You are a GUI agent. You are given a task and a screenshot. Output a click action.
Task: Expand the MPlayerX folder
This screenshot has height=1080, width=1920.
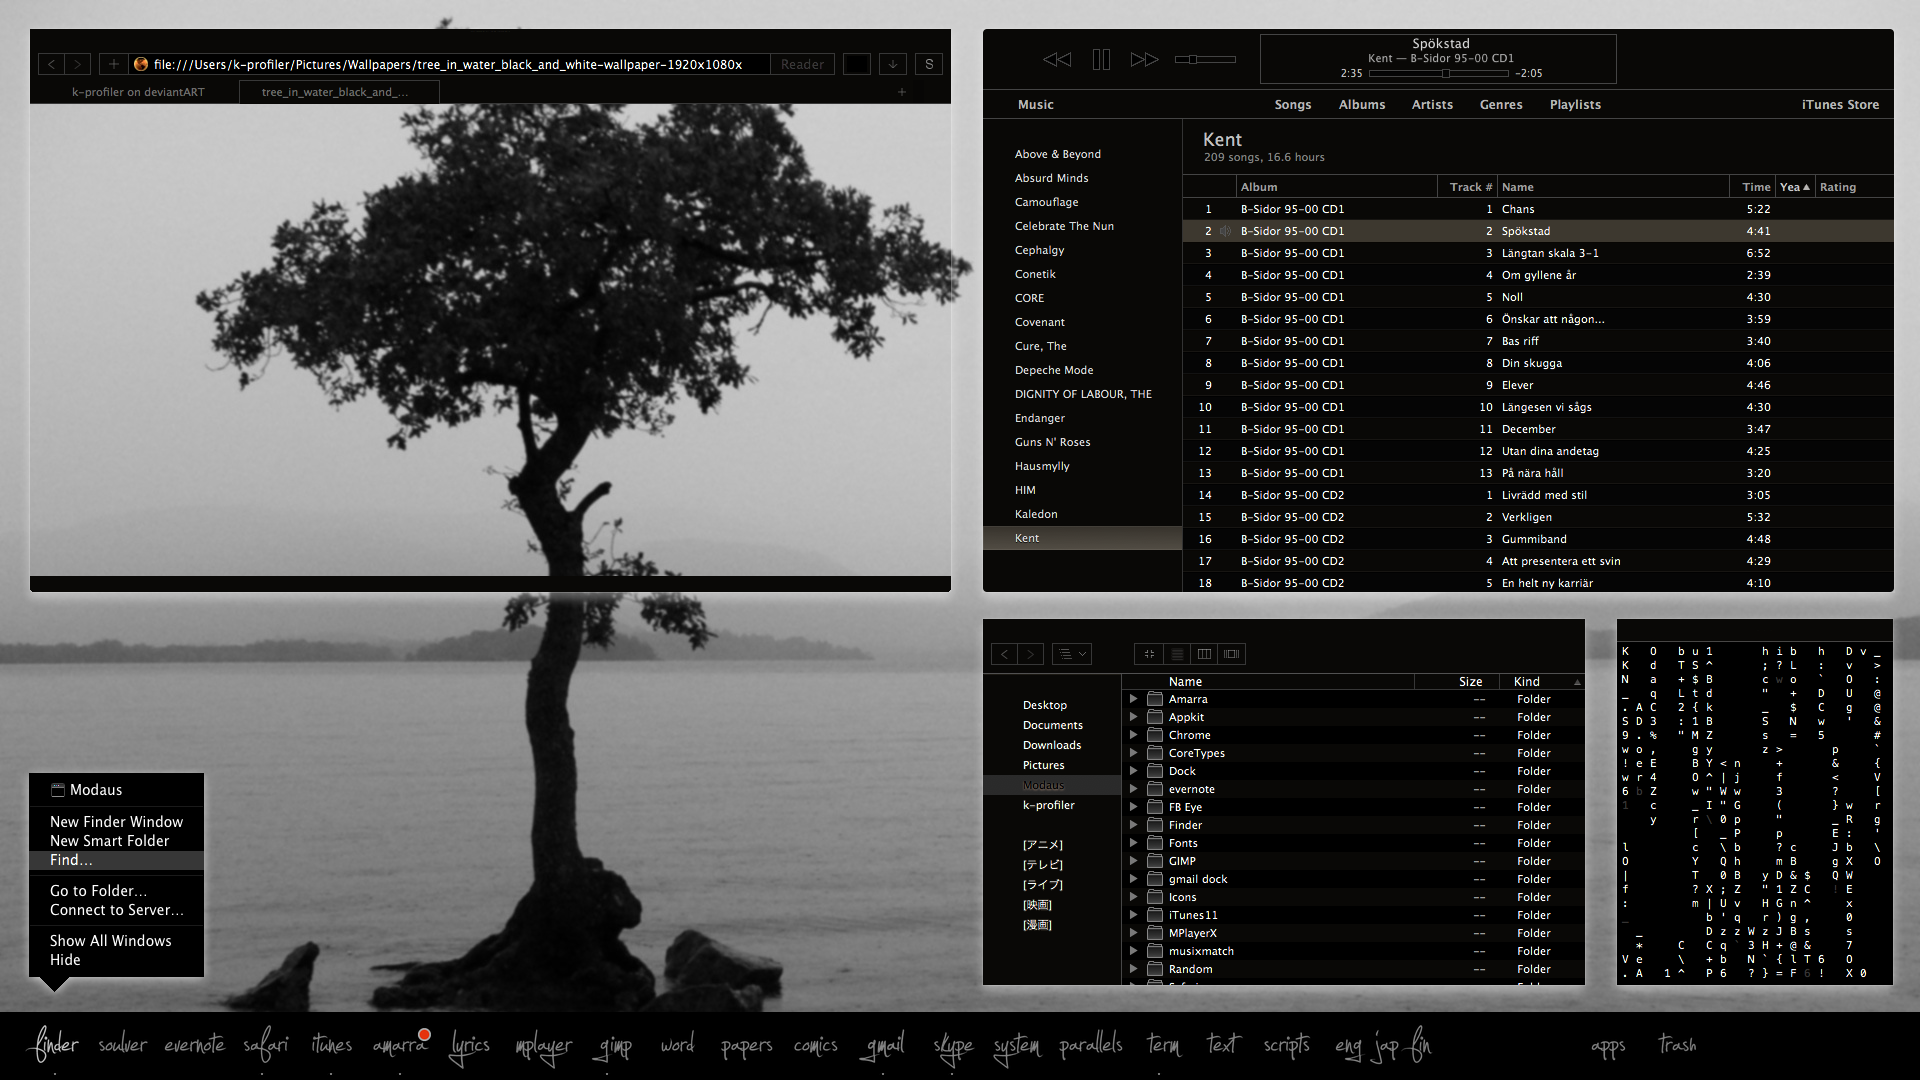click(x=1133, y=933)
